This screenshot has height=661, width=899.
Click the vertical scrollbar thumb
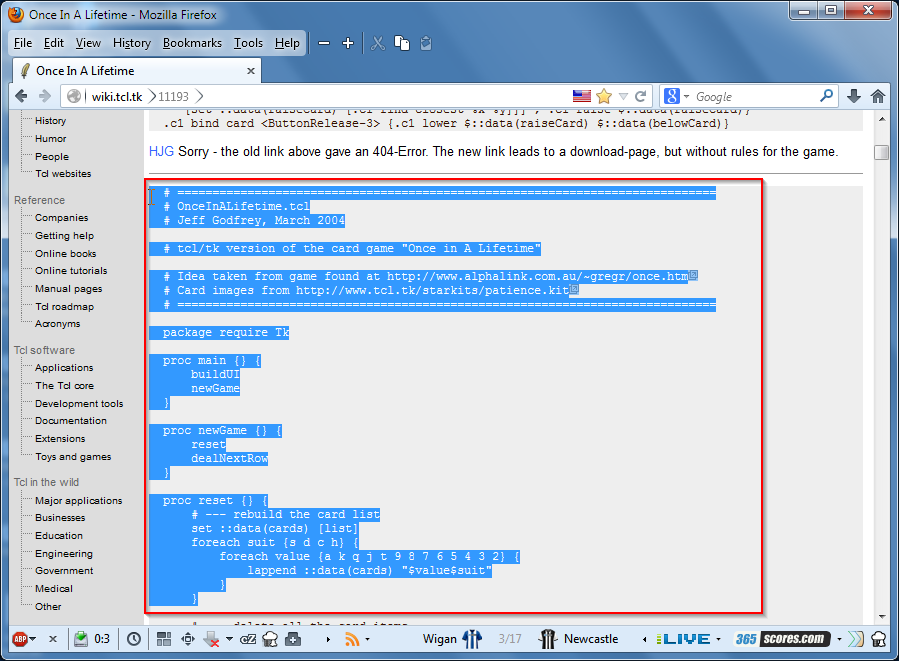click(881, 152)
